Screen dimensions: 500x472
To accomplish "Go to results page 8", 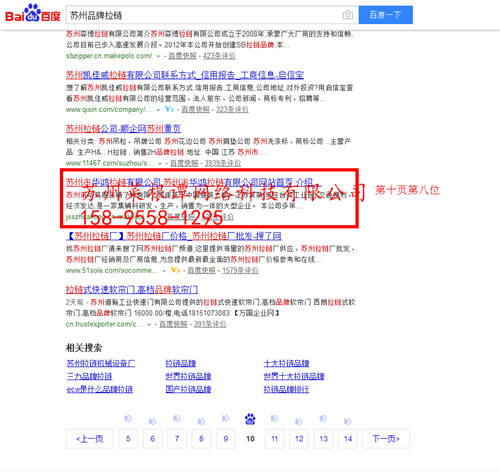I will [x=201, y=439].
